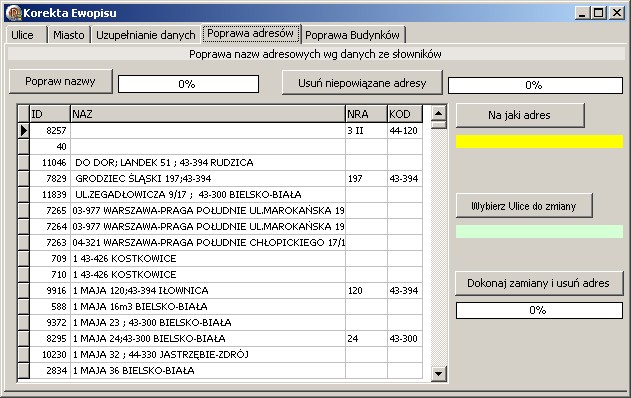Minimize the Korekta Ewopisu window

point(582,13)
